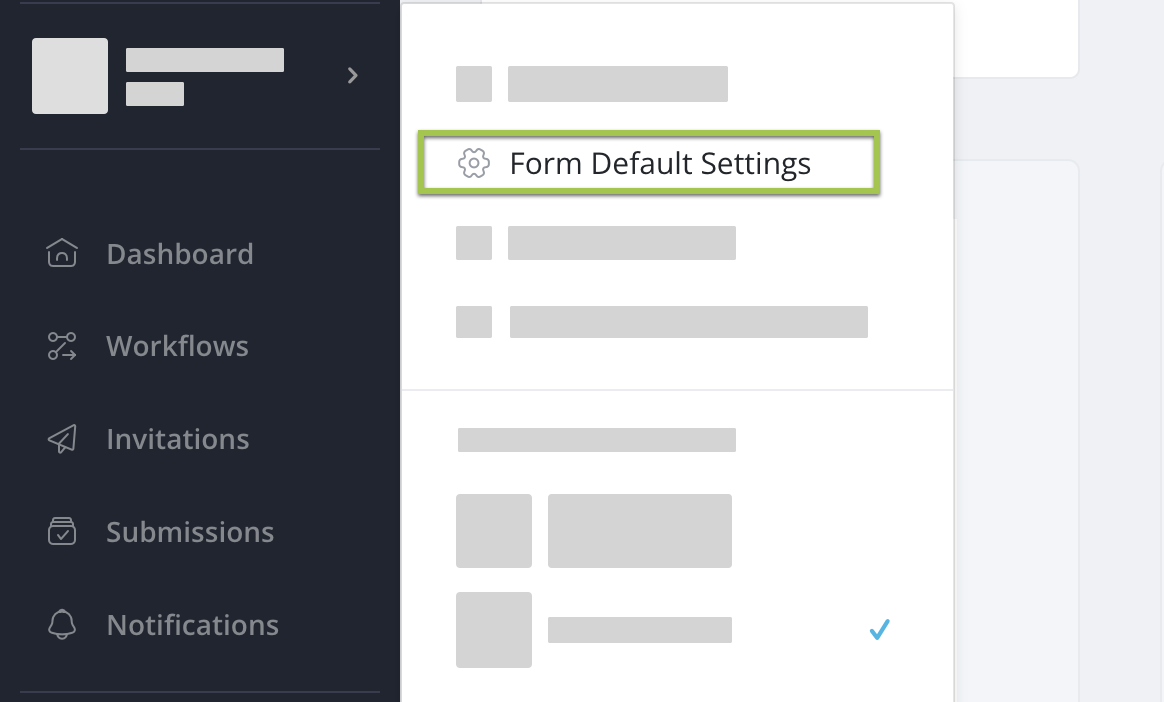The width and height of the screenshot is (1164, 702).
Task: Click the Submissions inbox checkmark icon
Action: [x=62, y=532]
